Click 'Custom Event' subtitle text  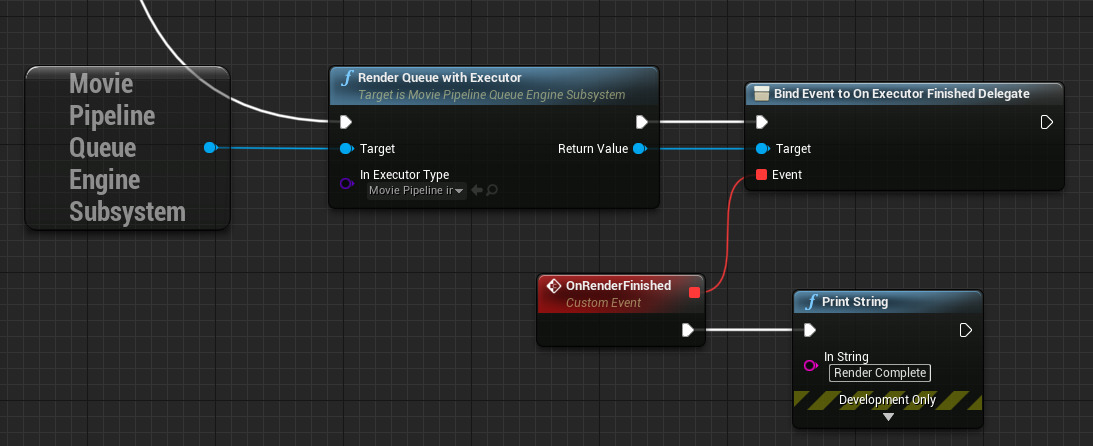[604, 303]
